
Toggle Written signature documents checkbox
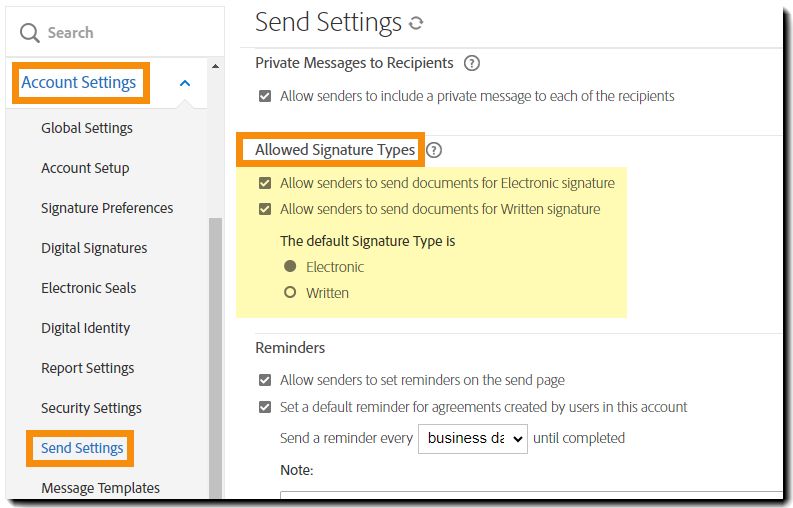(265, 209)
